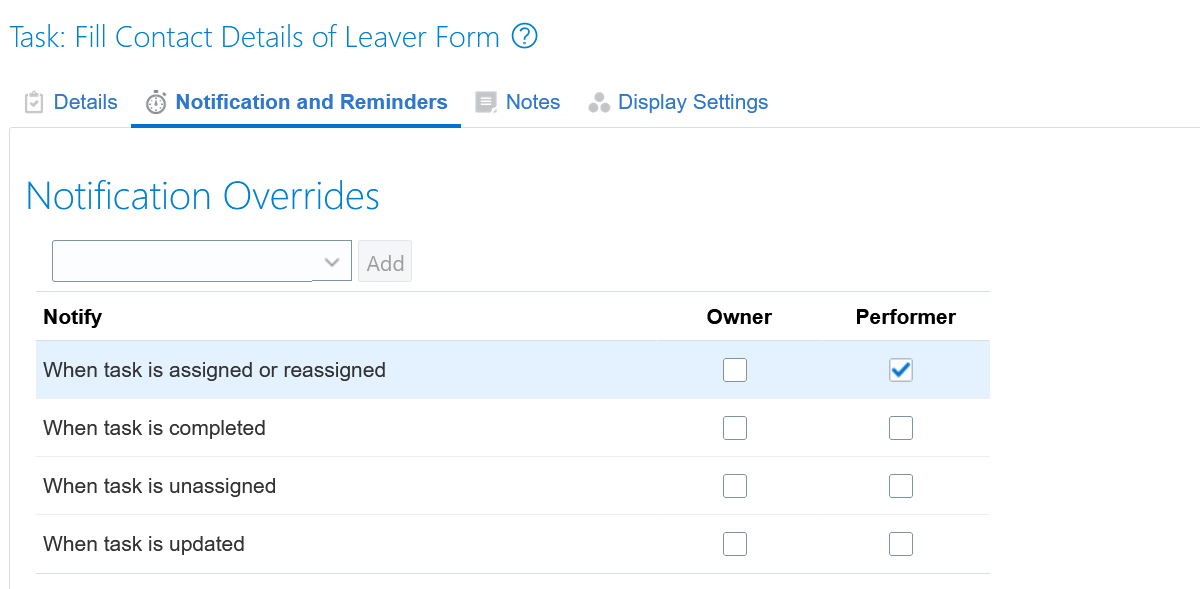
Task: Enable Performer notification when task is updated
Action: tap(901, 544)
